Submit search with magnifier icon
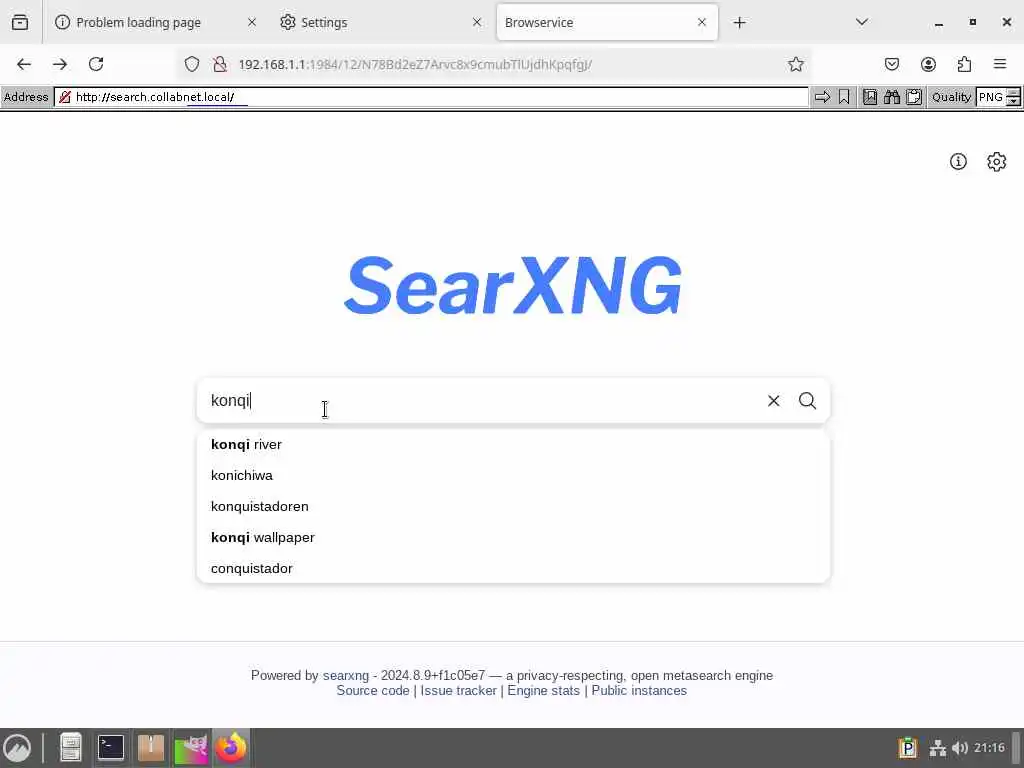Viewport: 1024px width, 768px height. click(x=807, y=400)
